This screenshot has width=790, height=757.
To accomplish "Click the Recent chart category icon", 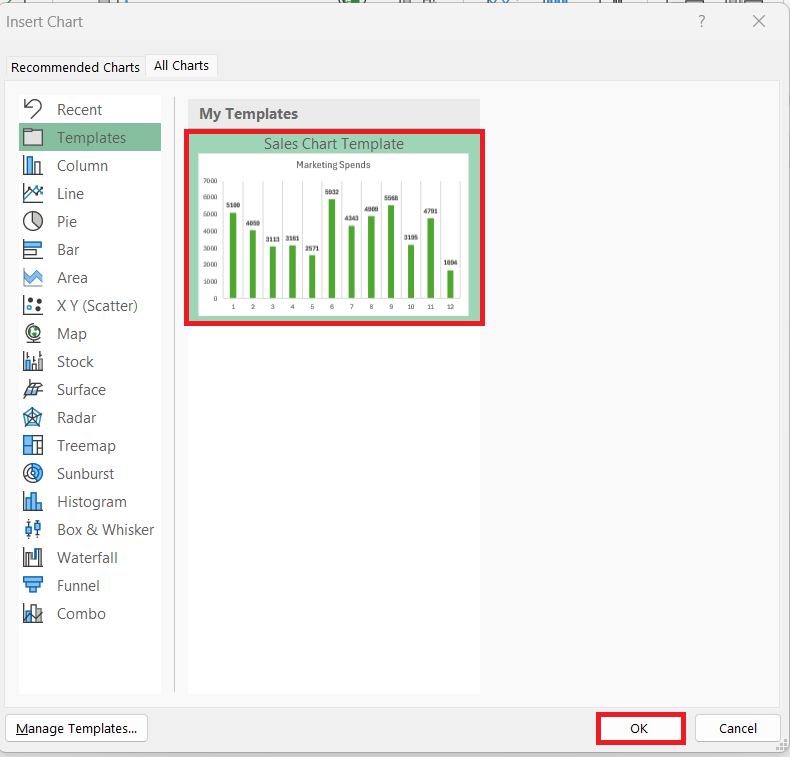I will (x=33, y=109).
